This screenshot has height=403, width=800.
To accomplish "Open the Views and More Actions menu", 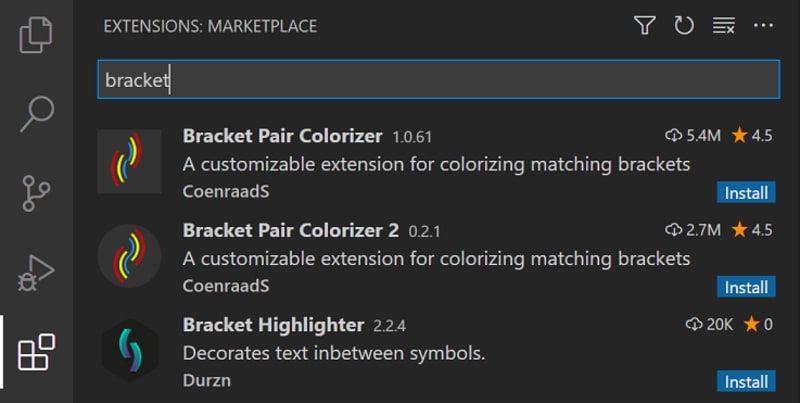I will (x=763, y=25).
